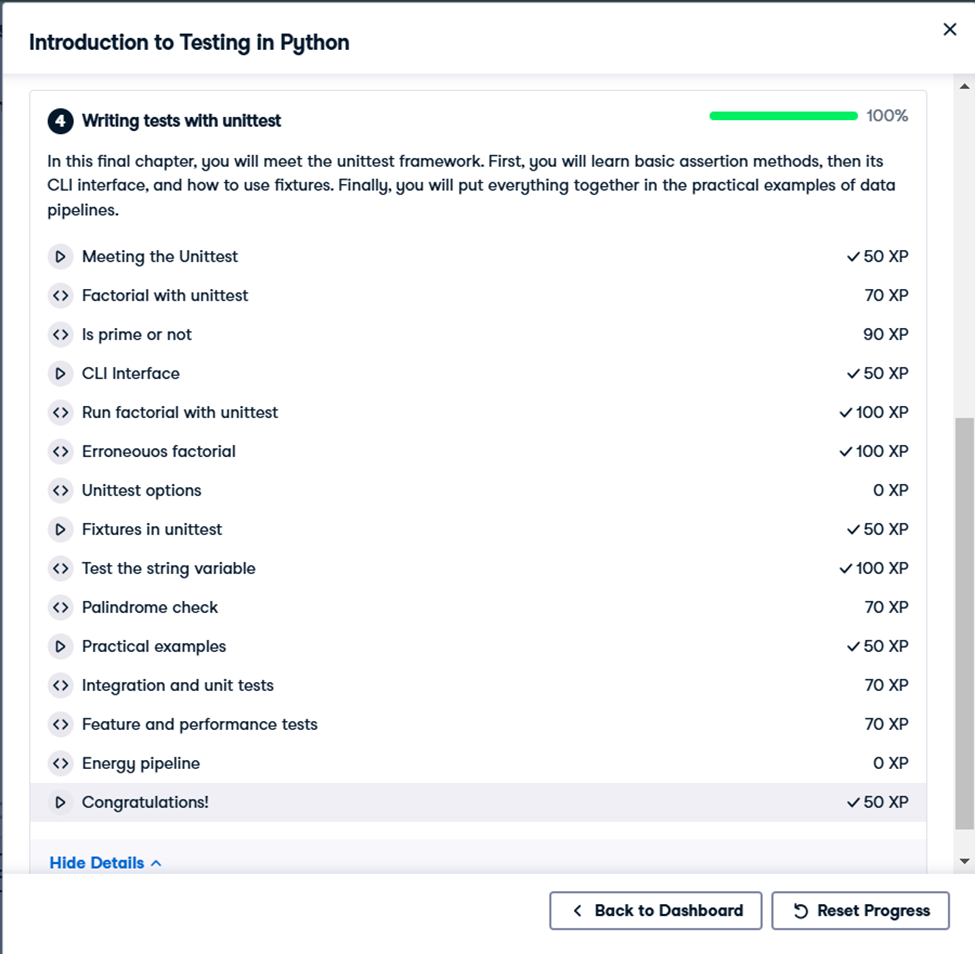The image size is (975, 954).
Task: Click the video icon beside Meeting the Unittest
Action: pyautogui.click(x=60, y=256)
